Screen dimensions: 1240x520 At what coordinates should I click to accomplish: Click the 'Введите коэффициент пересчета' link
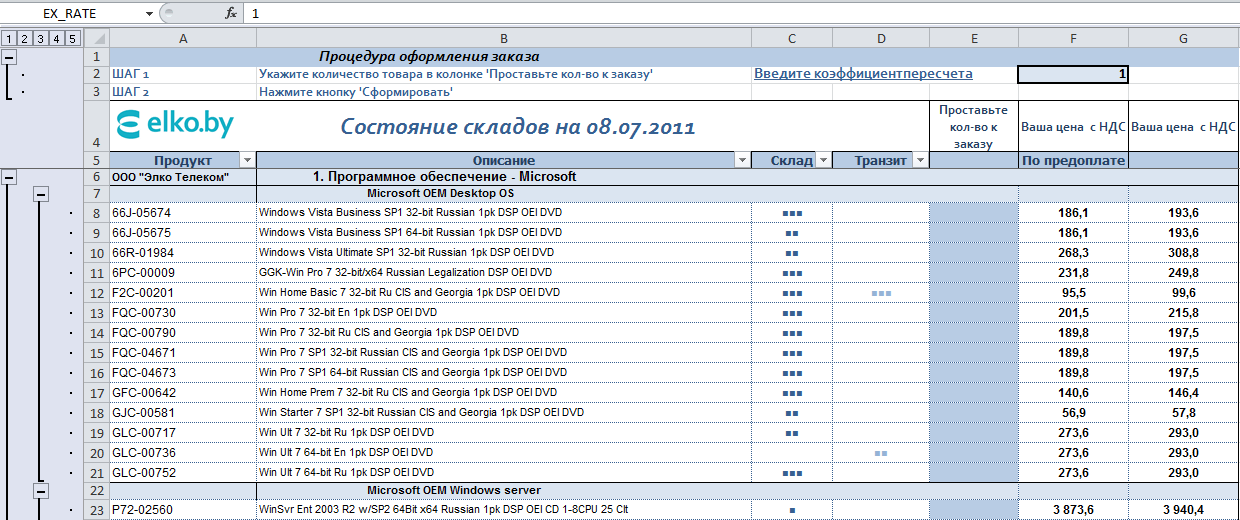coord(863,74)
